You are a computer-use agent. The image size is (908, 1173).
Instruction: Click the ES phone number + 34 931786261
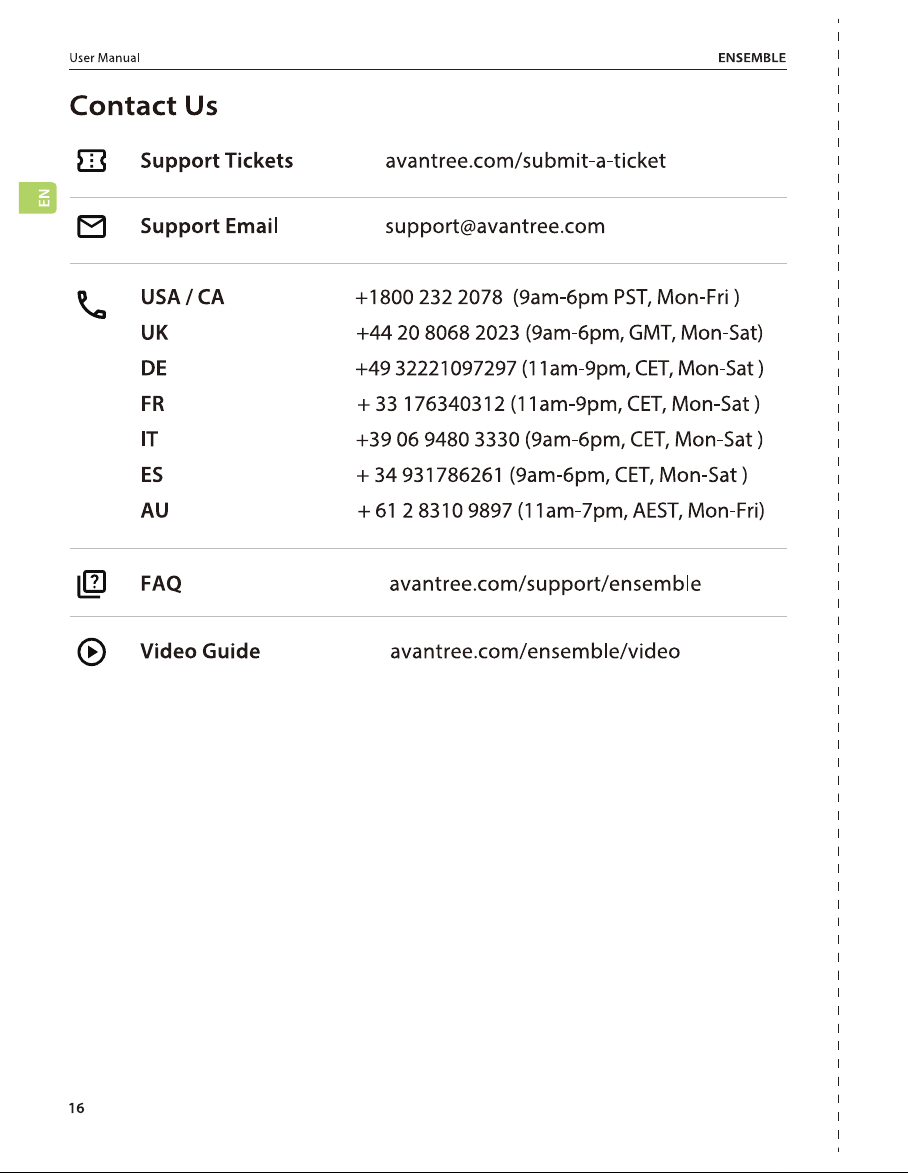pyautogui.click(x=430, y=476)
